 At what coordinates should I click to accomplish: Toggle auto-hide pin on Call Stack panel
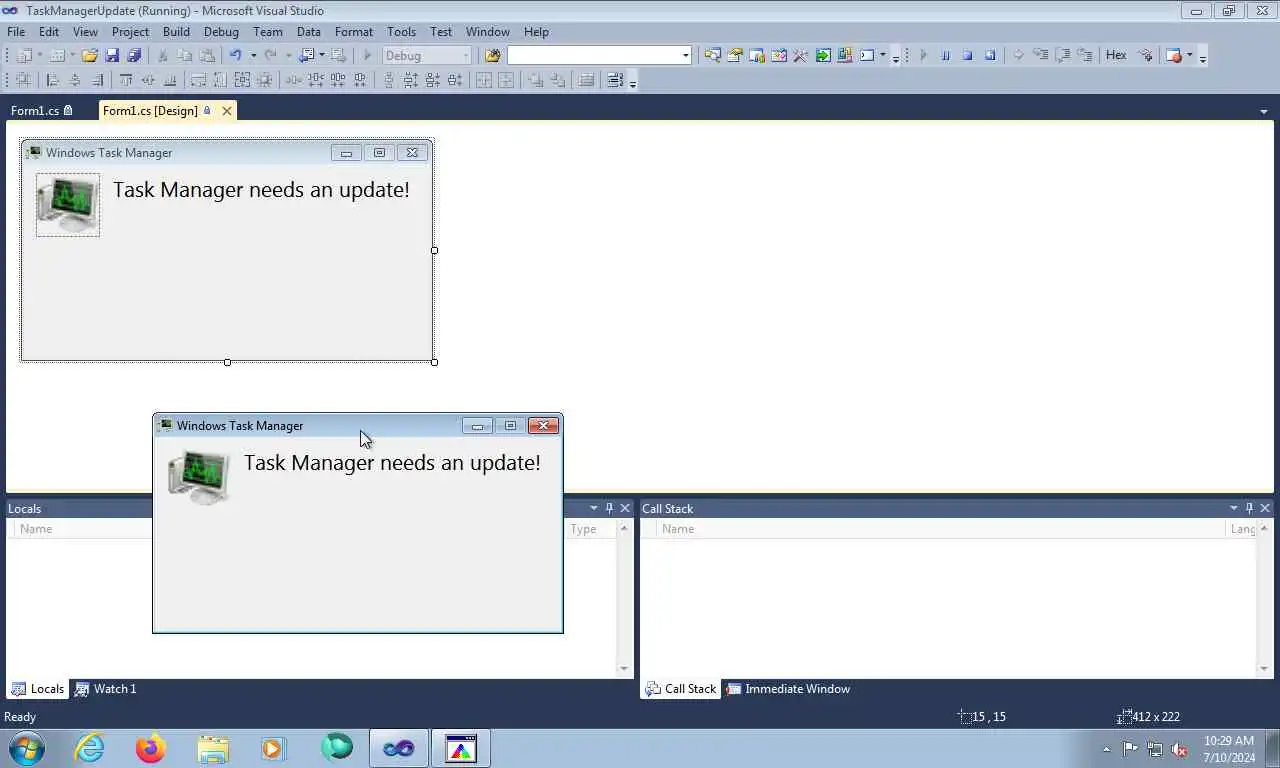(x=1249, y=508)
